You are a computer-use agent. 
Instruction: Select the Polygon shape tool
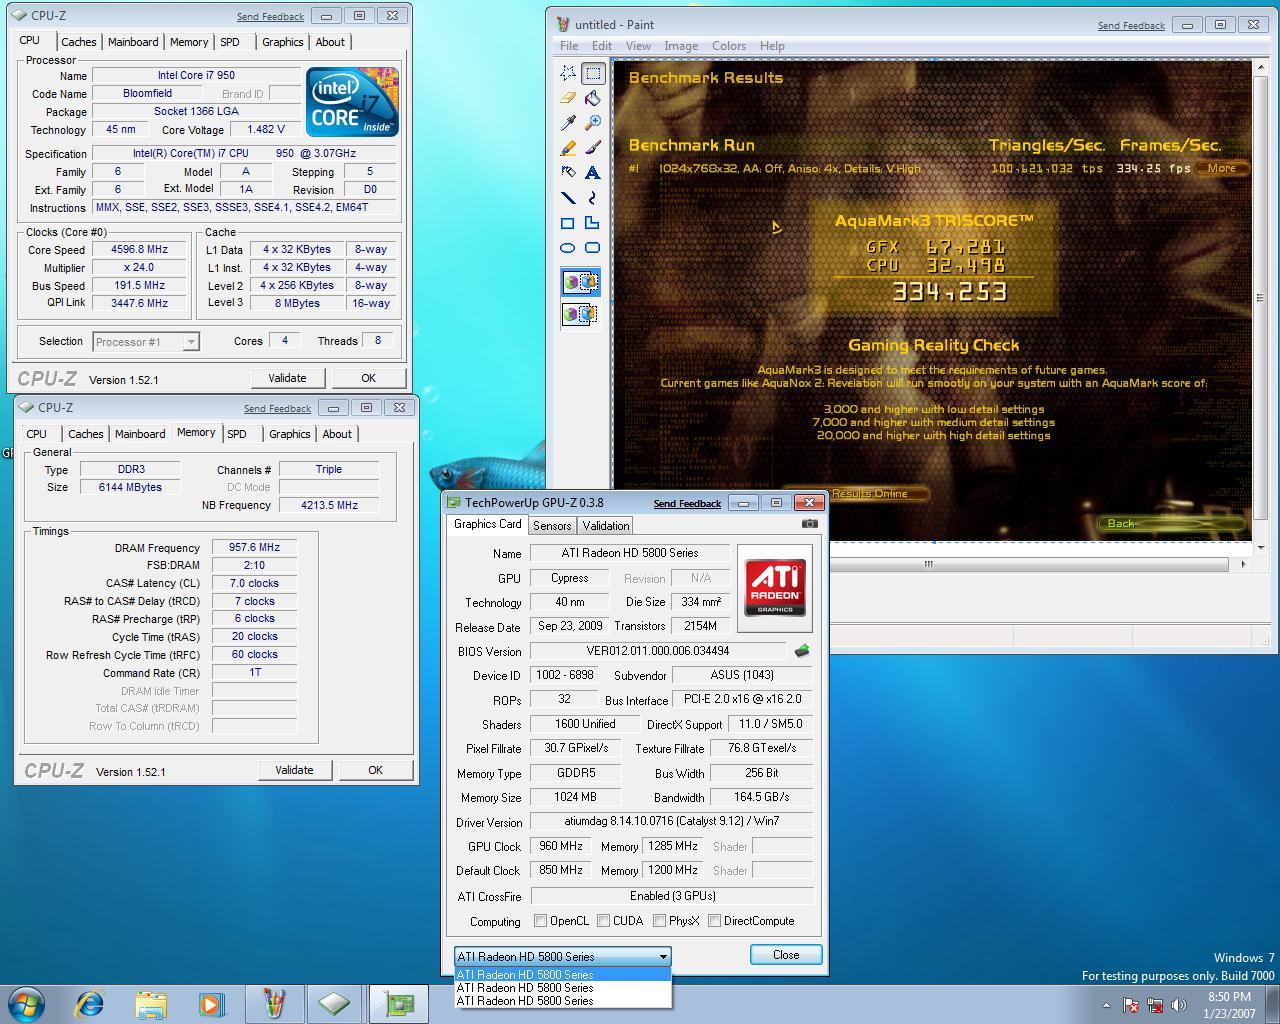point(593,223)
